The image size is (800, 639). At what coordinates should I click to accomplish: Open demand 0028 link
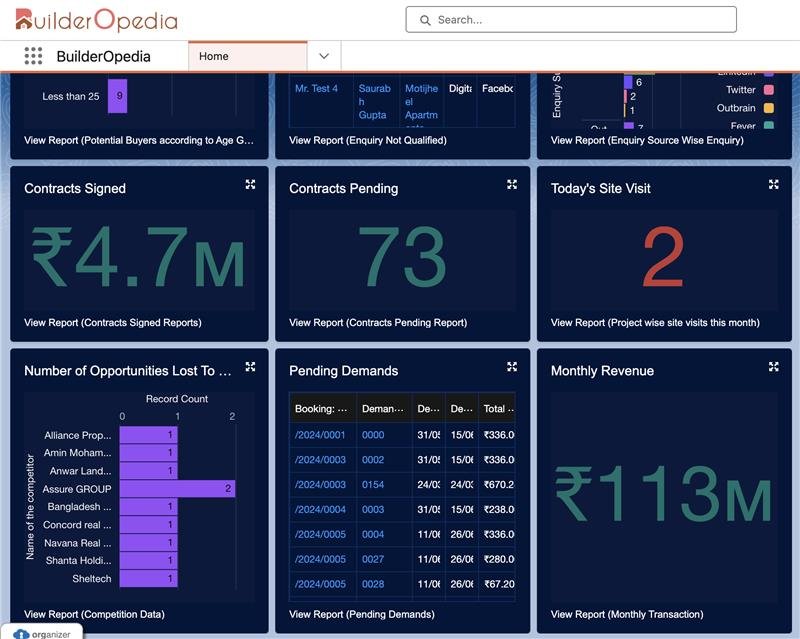coord(373,584)
